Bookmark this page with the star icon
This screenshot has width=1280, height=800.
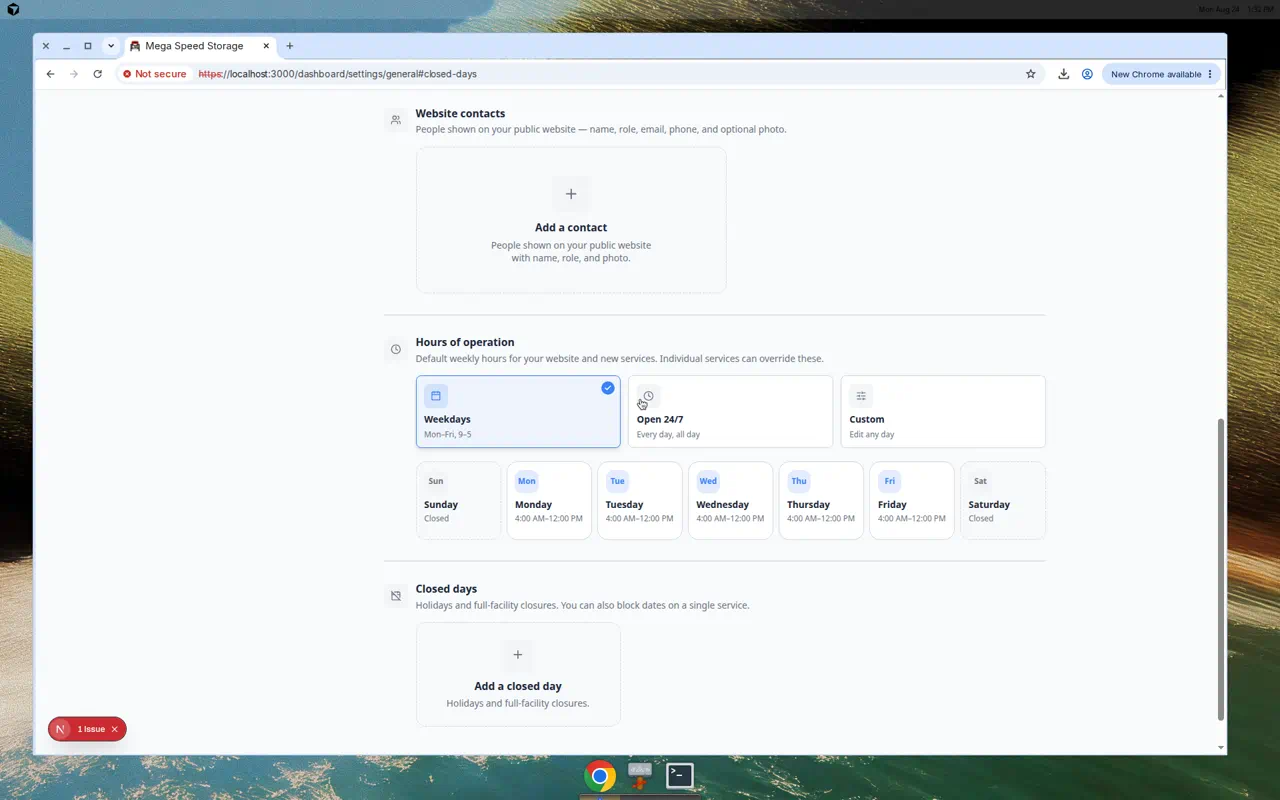point(1031,74)
